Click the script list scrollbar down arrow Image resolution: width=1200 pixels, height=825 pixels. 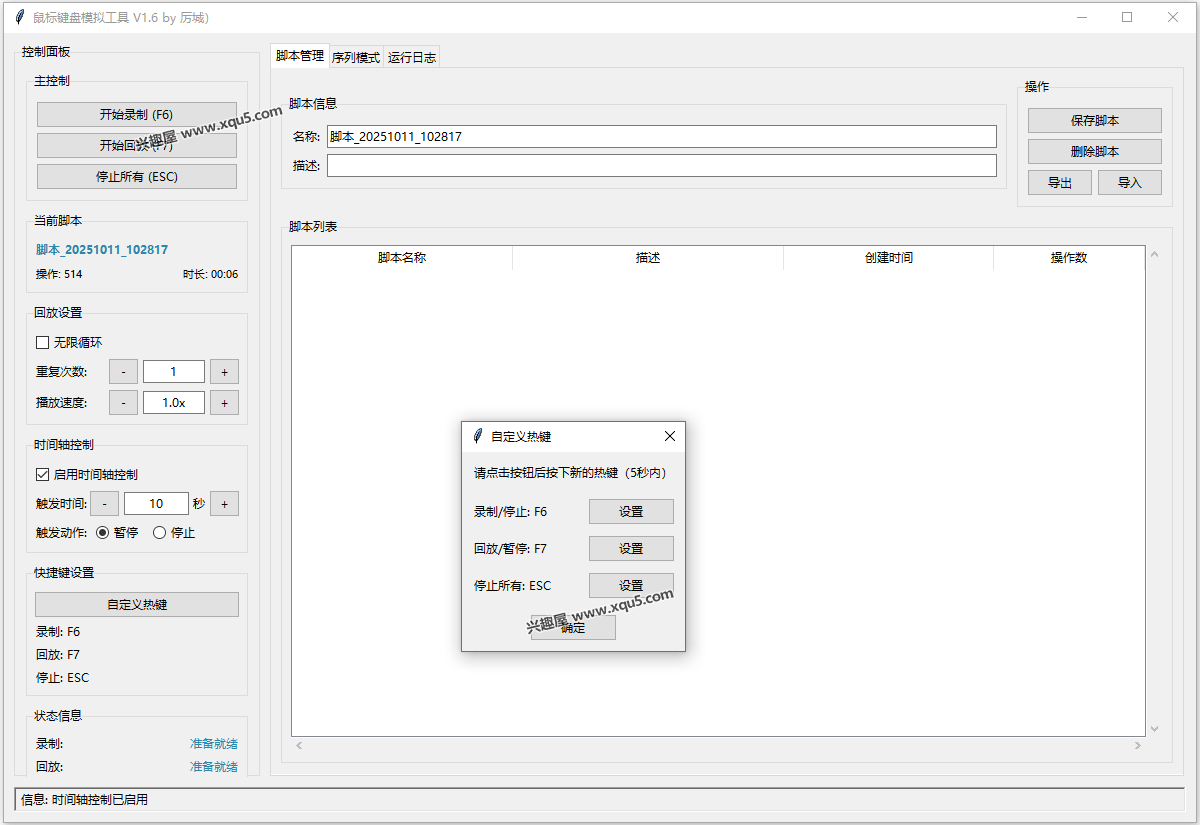pyautogui.click(x=1155, y=729)
